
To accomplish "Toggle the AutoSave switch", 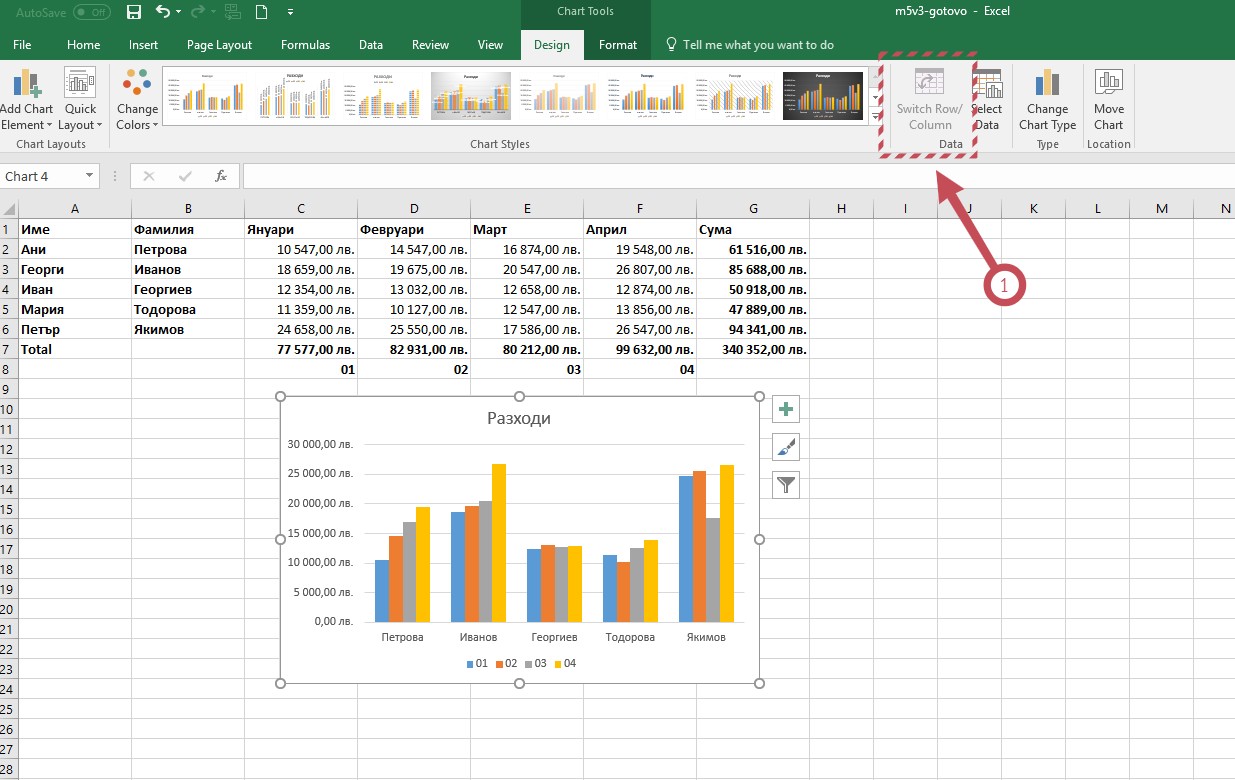I will pos(91,12).
